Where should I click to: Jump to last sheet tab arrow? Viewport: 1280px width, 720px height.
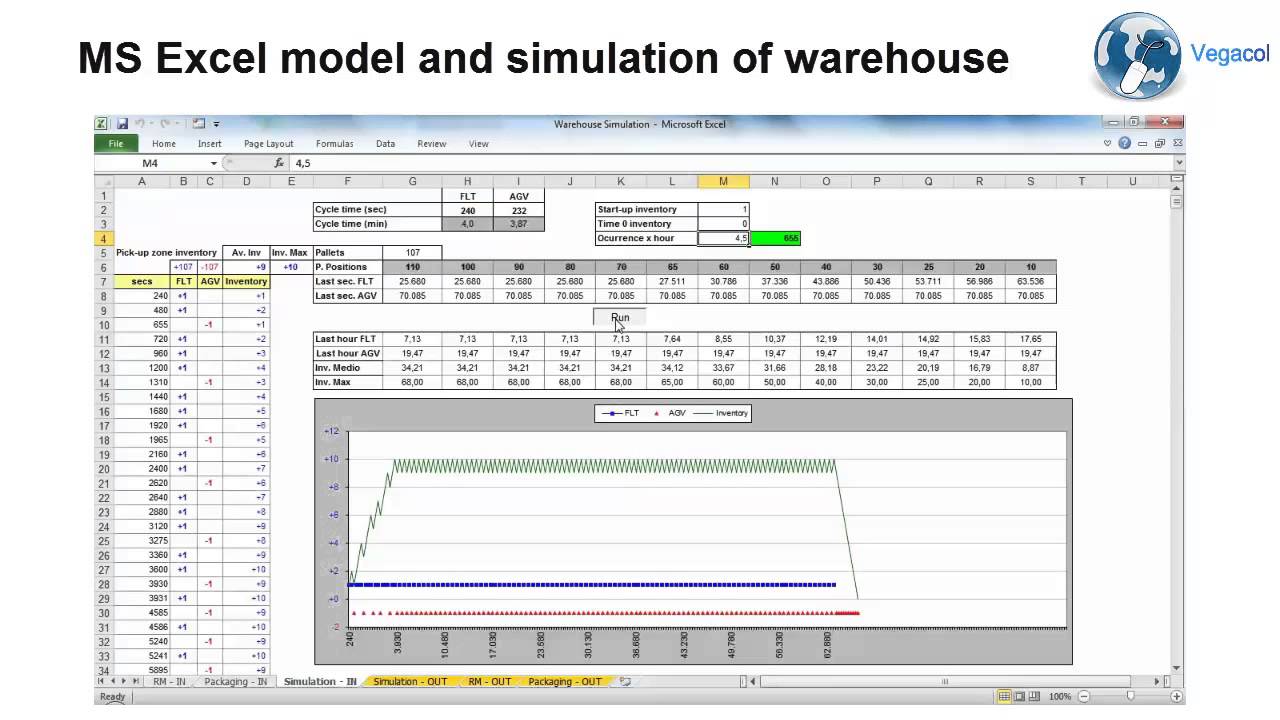(136, 681)
